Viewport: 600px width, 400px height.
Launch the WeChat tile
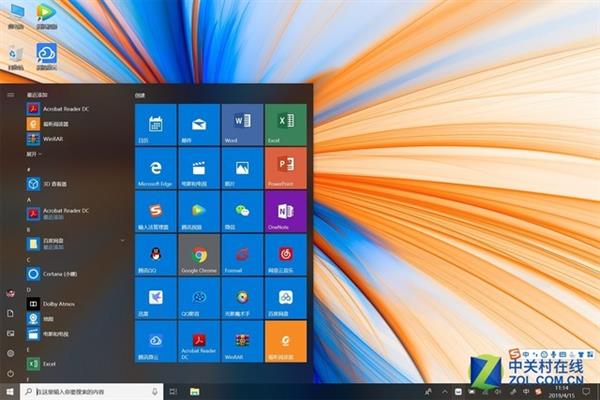point(242,212)
